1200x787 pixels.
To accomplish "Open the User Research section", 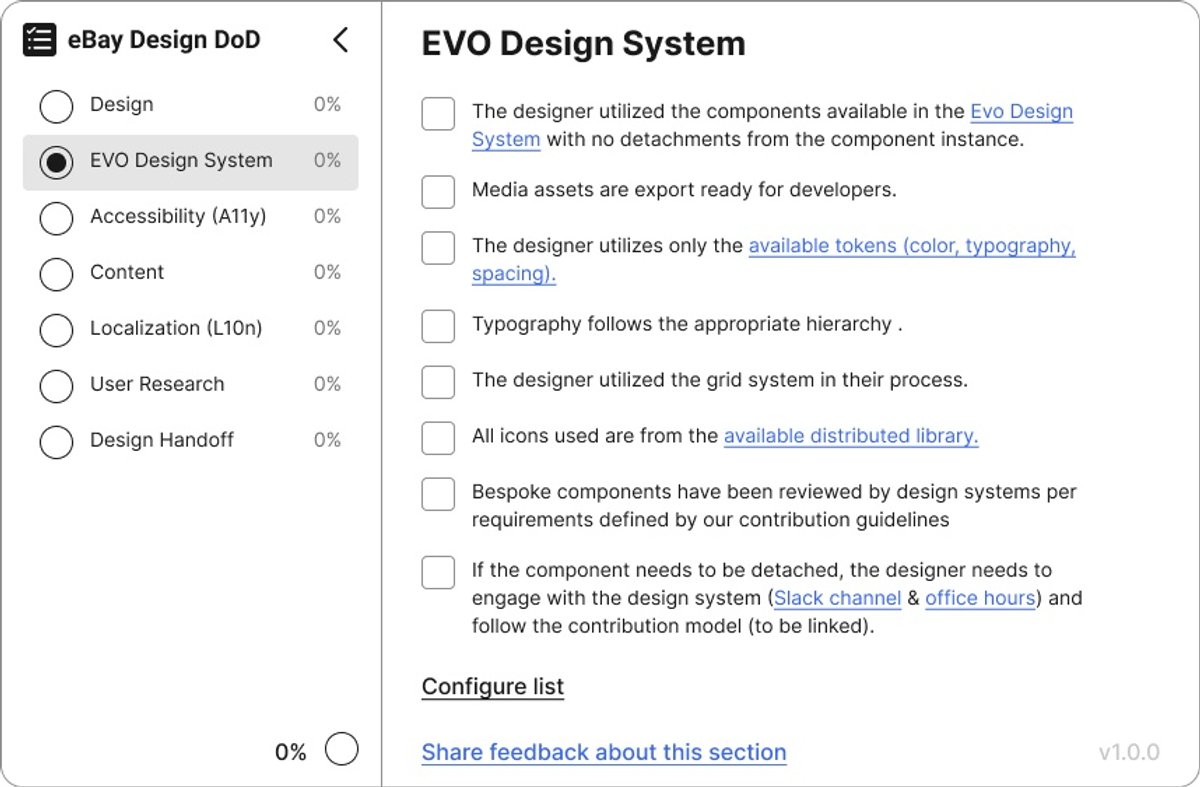I will coord(190,385).
